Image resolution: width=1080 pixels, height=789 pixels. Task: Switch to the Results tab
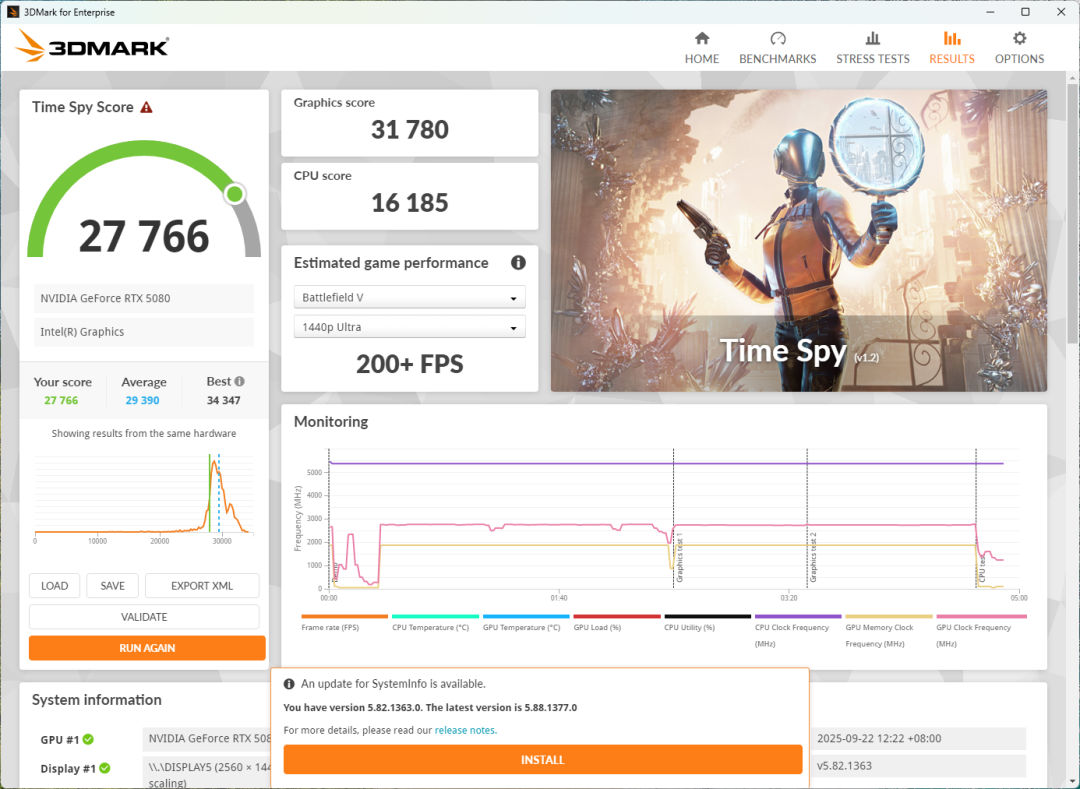point(952,48)
